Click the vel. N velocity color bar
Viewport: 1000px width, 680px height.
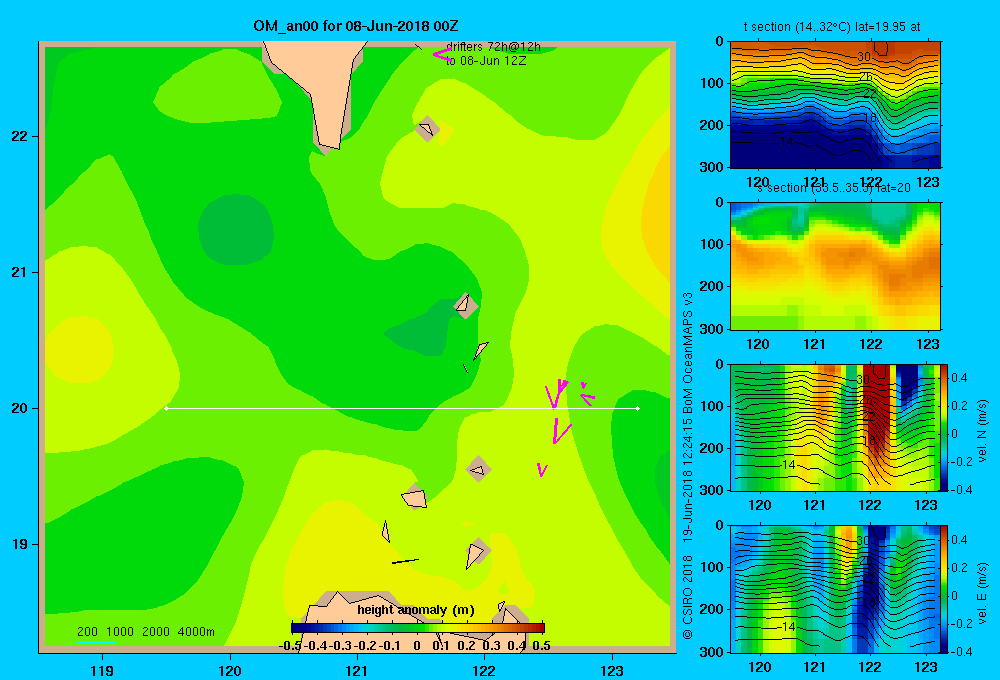pyautogui.click(x=944, y=427)
